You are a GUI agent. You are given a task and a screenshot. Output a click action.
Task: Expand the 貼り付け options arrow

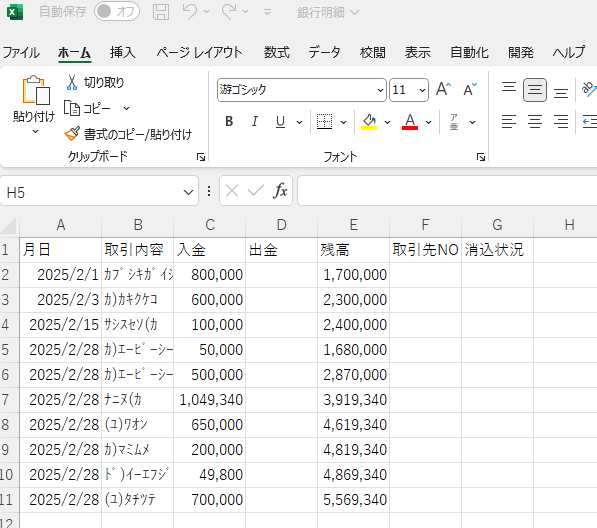click(35, 131)
